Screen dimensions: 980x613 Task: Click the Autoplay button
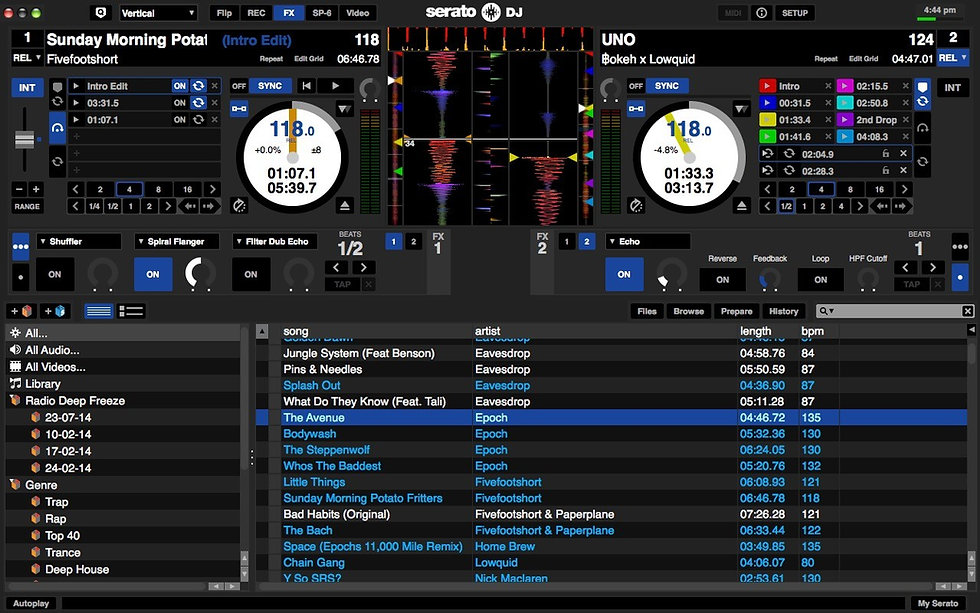point(31,603)
